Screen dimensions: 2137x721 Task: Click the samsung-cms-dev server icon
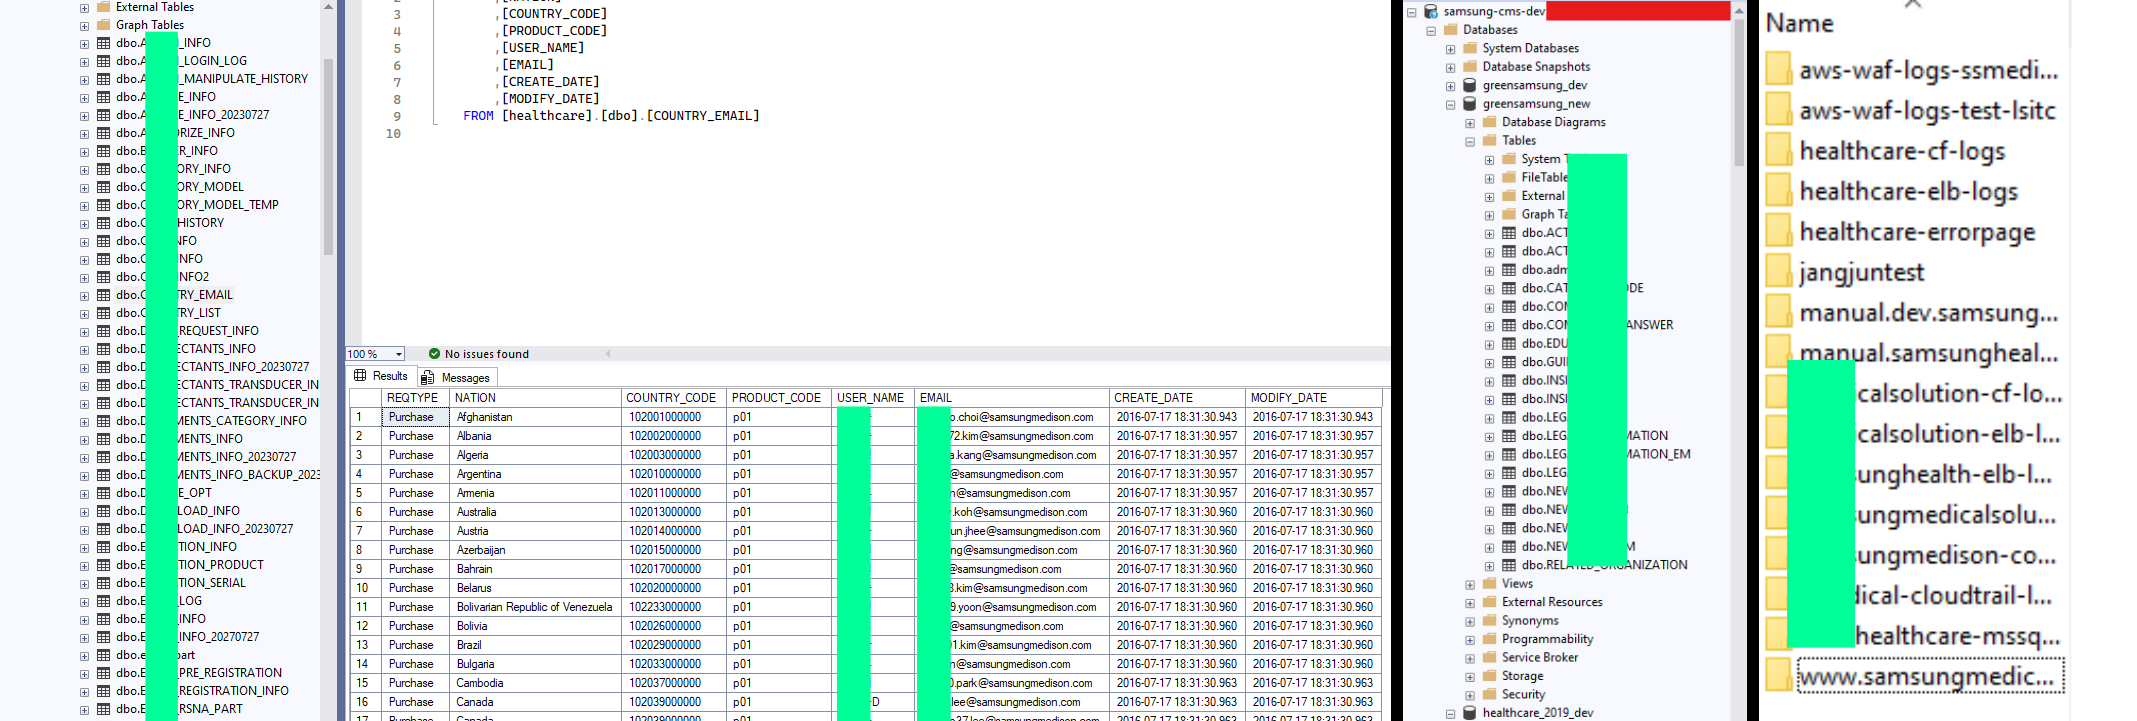(1431, 12)
